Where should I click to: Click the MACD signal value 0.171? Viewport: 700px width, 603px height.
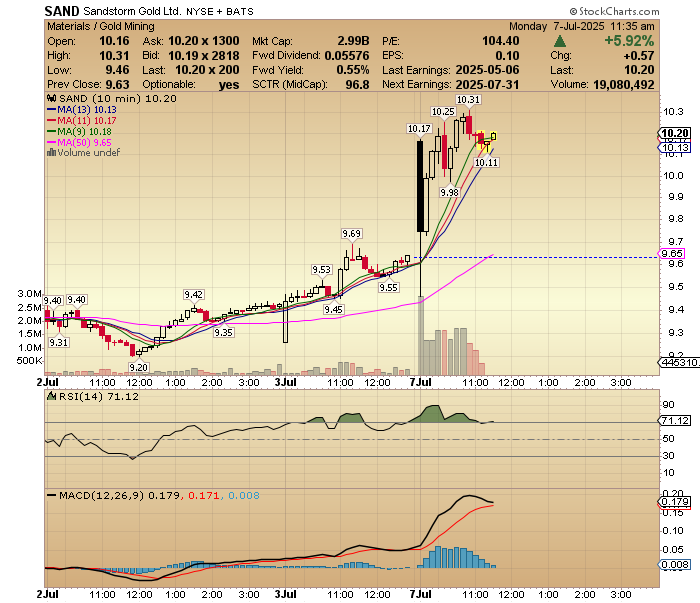point(204,495)
